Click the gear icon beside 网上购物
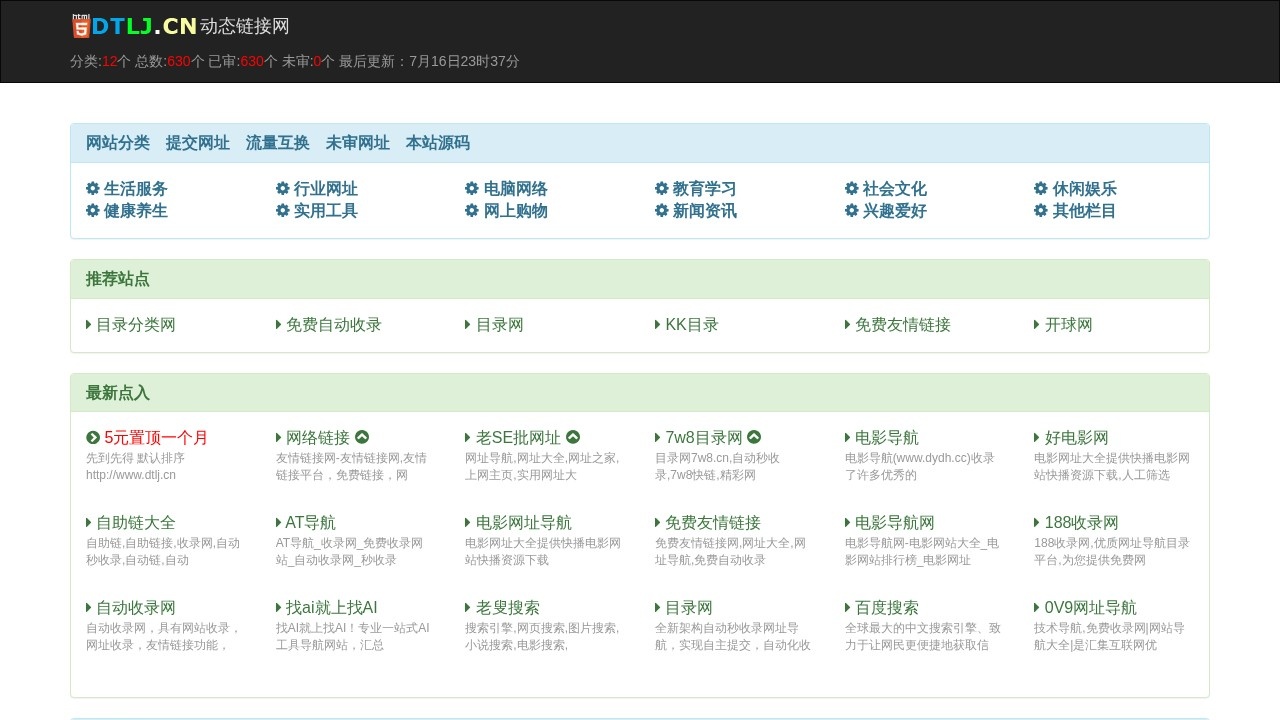The height and width of the screenshot is (720, 1280). 472,210
